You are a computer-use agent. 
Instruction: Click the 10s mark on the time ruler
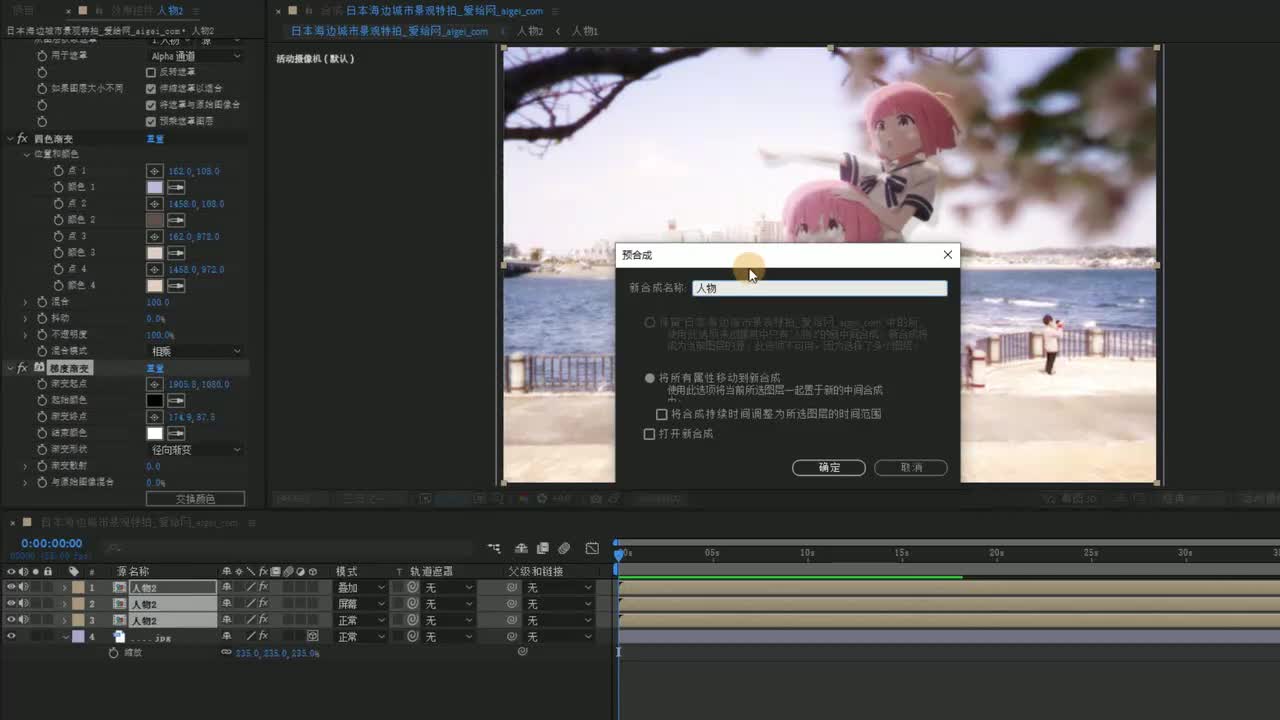pos(806,553)
